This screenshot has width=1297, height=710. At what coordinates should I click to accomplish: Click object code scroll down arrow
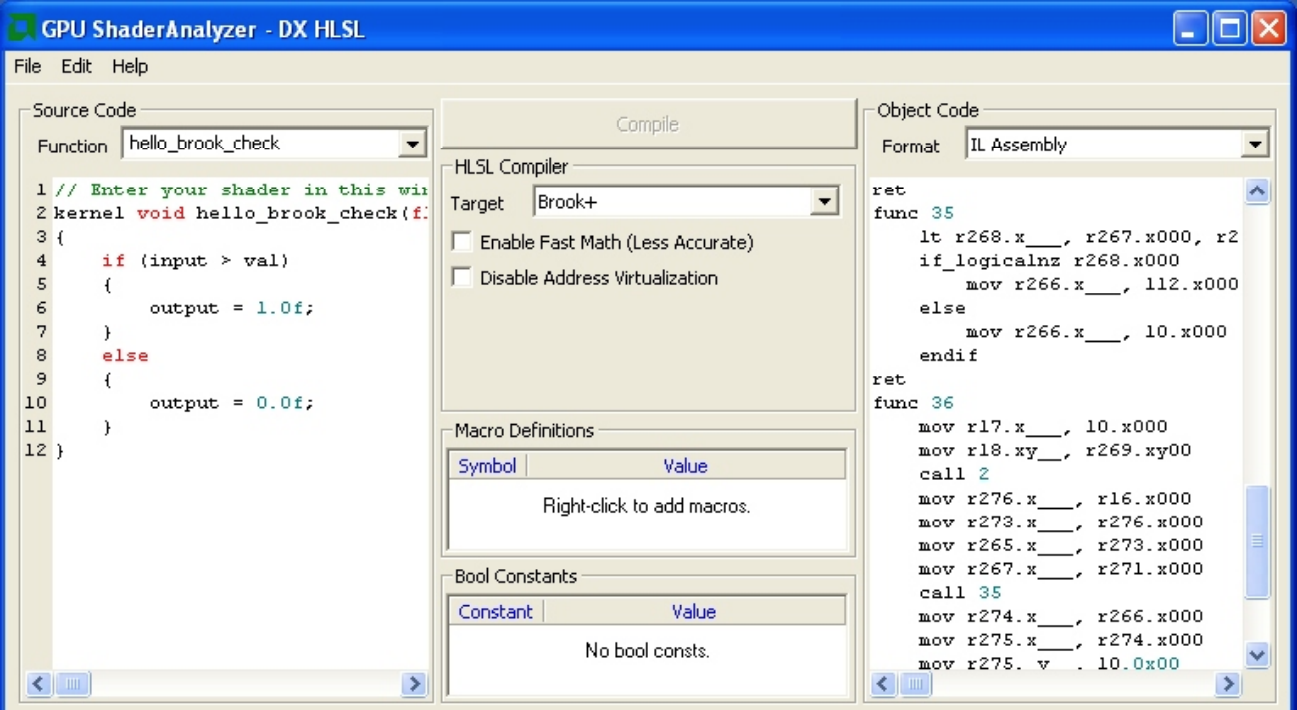tap(1257, 655)
